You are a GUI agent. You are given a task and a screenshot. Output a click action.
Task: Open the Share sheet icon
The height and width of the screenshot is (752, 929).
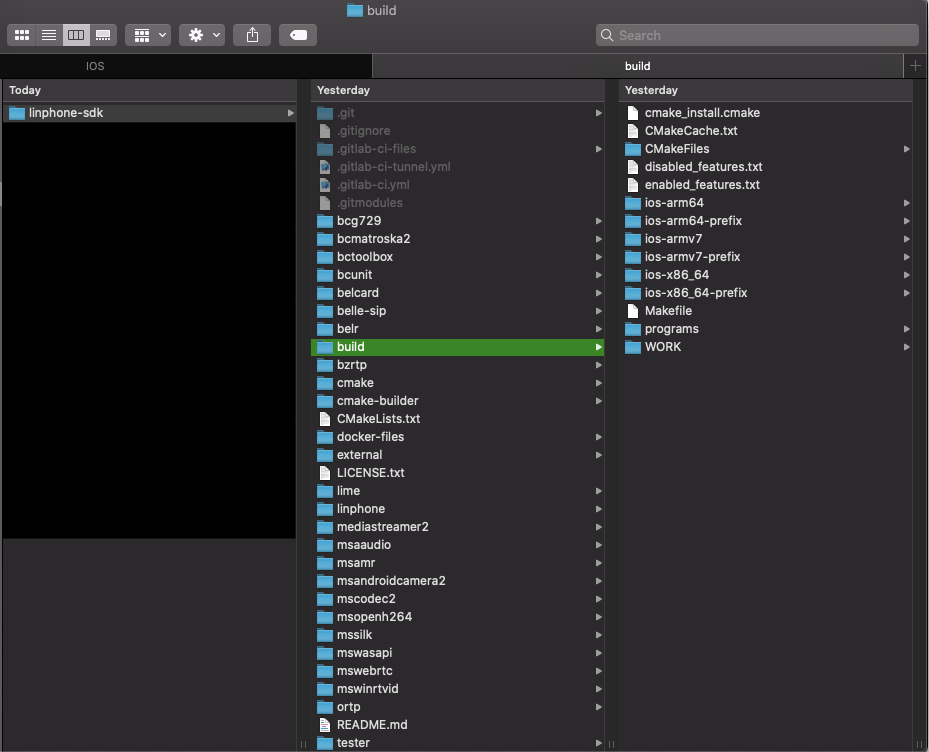pos(251,34)
